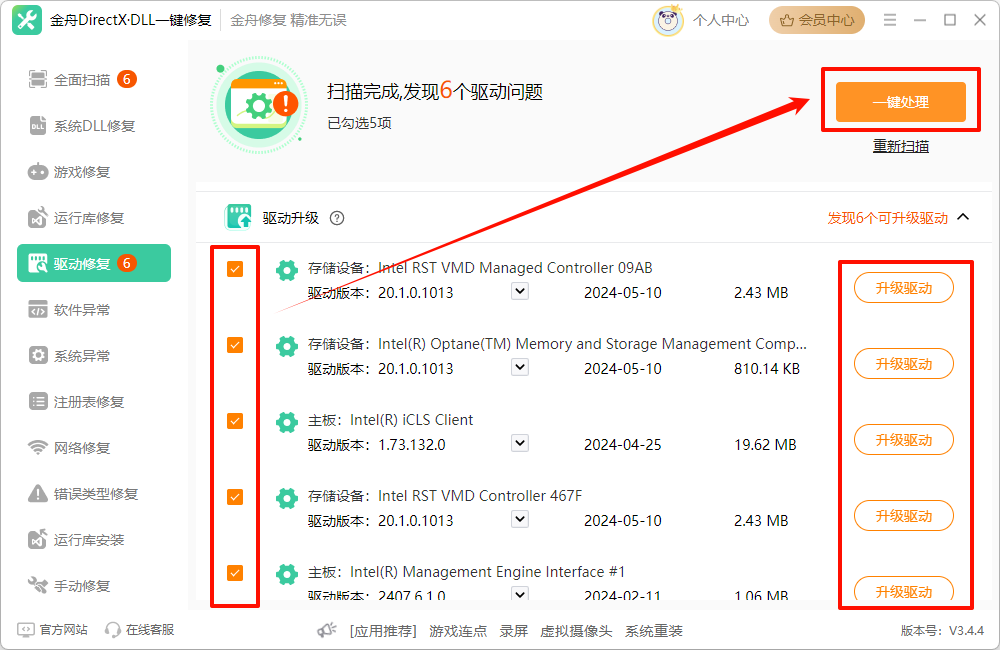This screenshot has width=1000, height=650.
Task: Click the orange 一键处理 button
Action: point(900,102)
